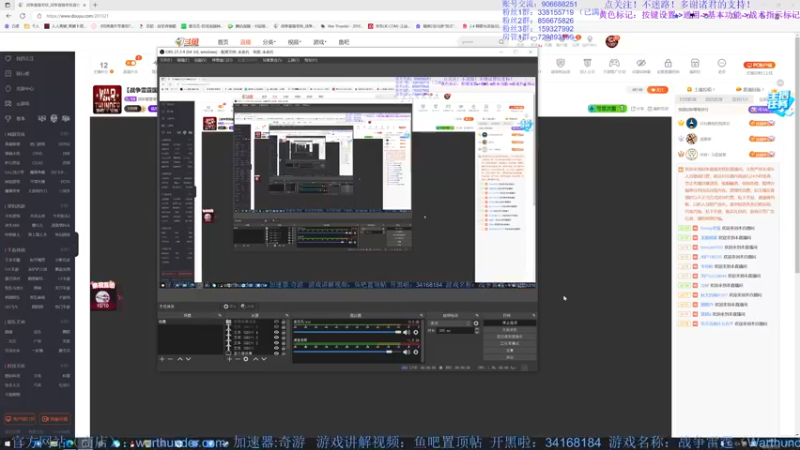
Task: Pop out the OBS audio mixer dock panel
Action: 421,315
